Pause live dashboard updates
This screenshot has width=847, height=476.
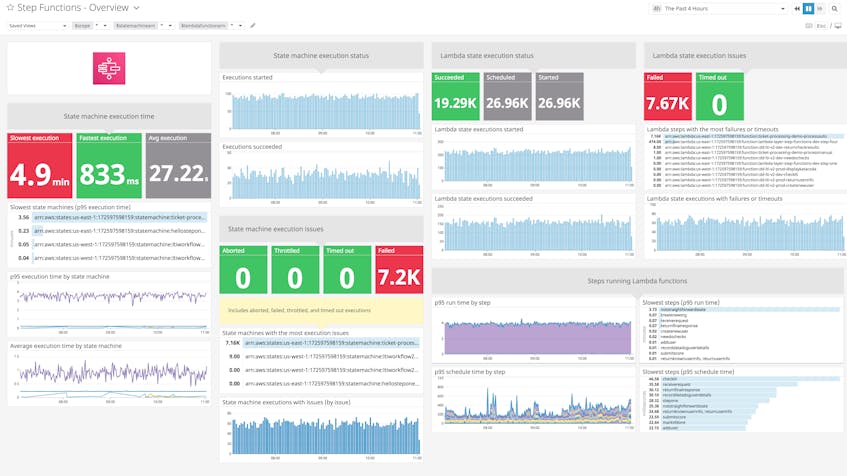coord(809,9)
